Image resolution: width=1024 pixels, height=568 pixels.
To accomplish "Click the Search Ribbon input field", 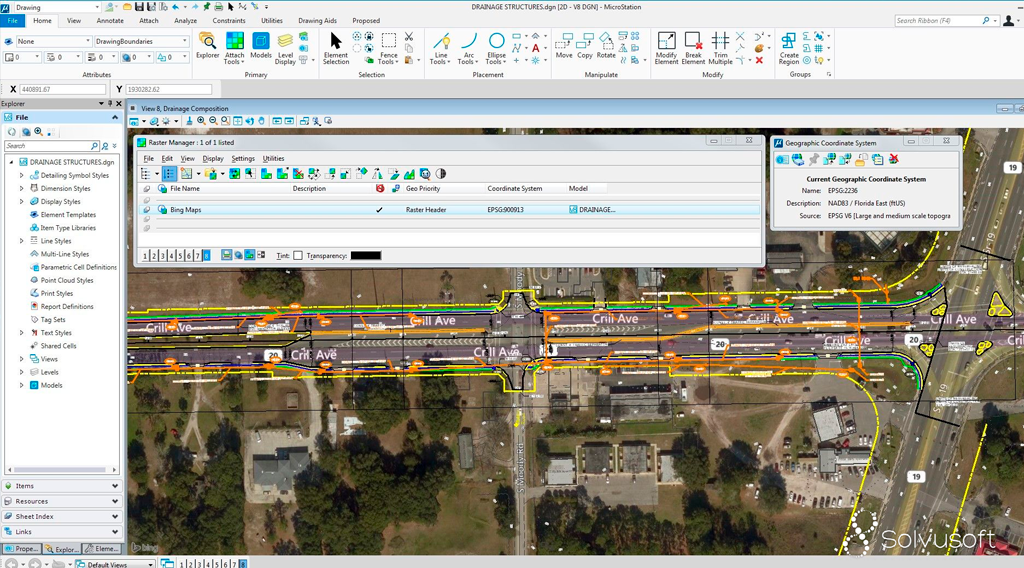I will [x=939, y=21].
